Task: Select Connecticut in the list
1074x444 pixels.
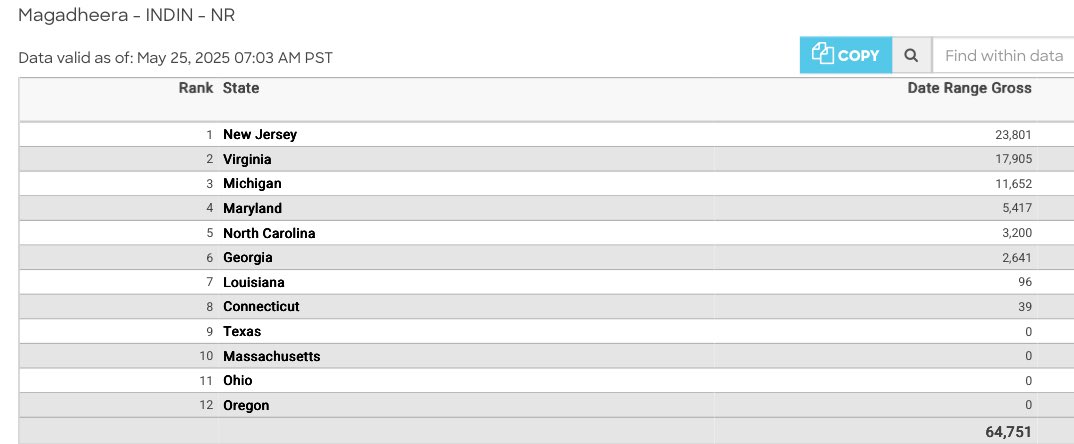Action: coord(261,306)
